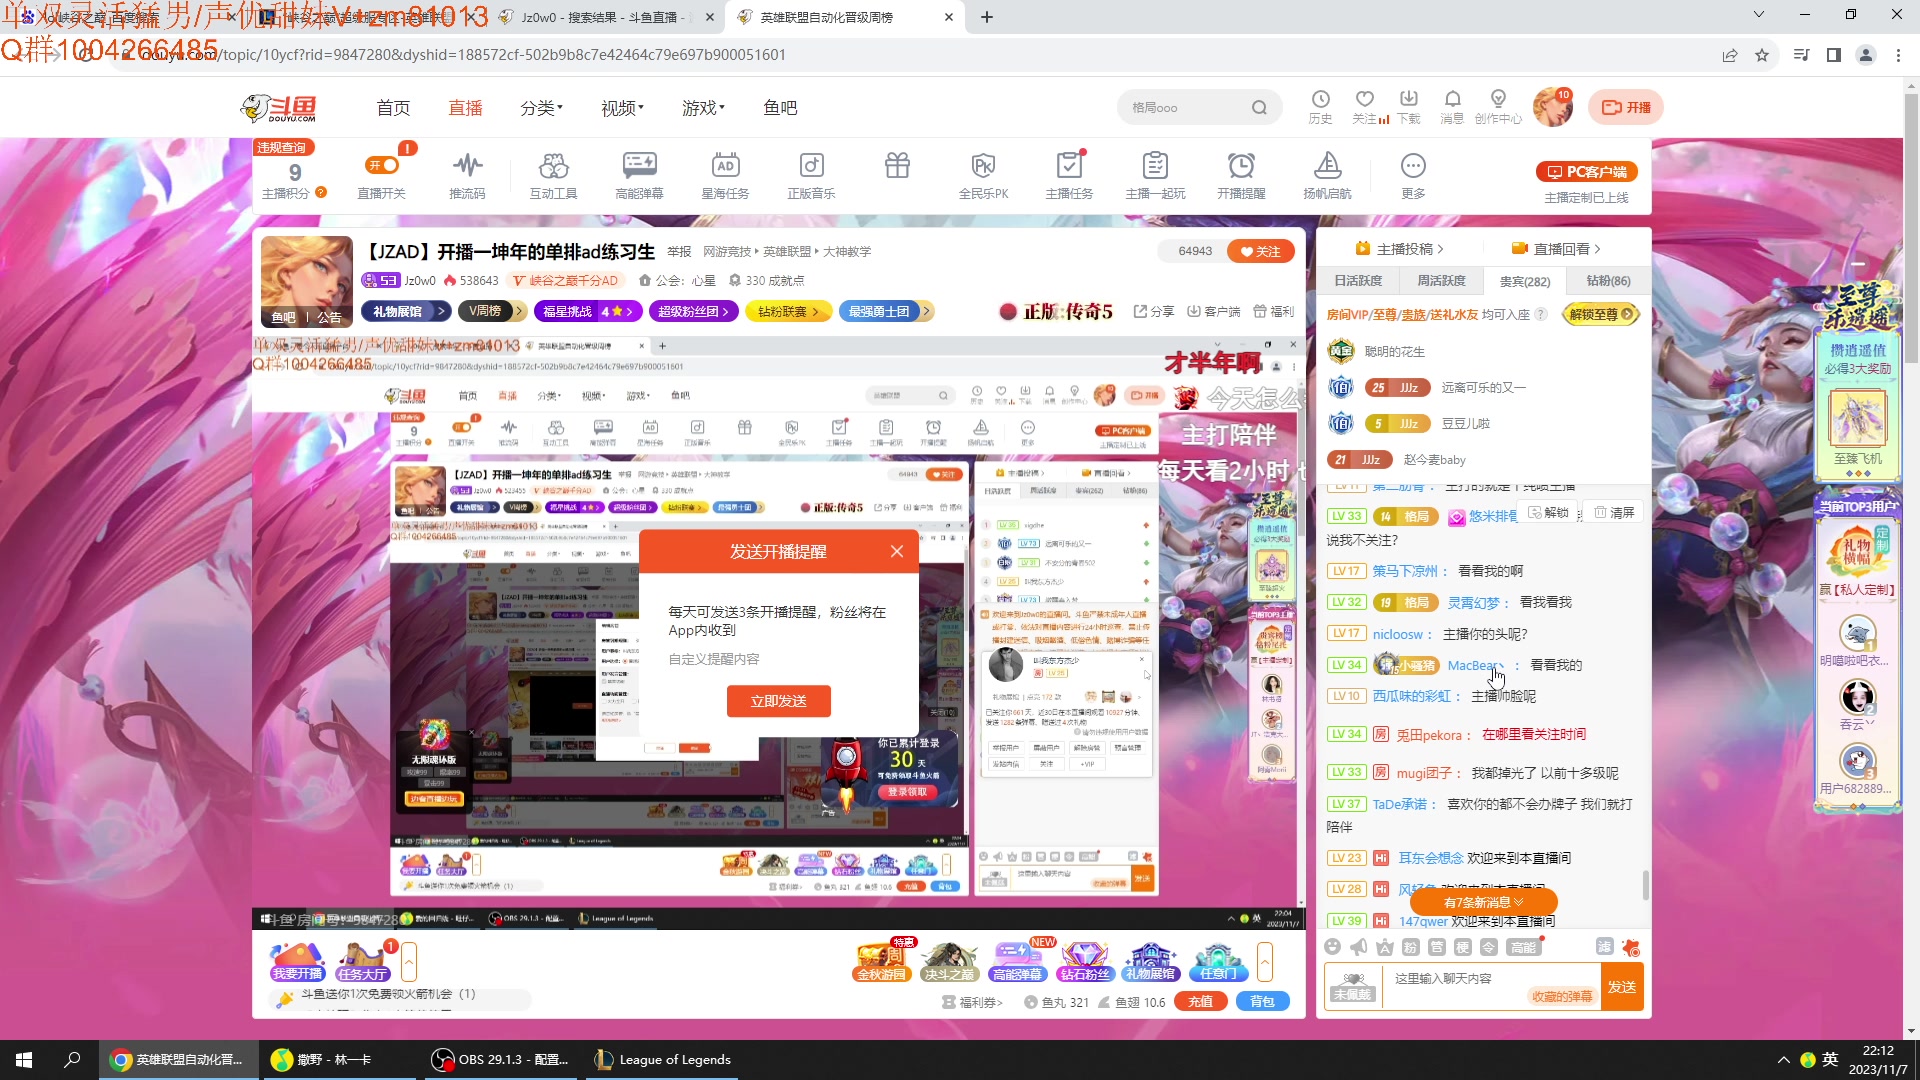The width and height of the screenshot is (1920, 1080).
Task: Click the gift box toolbar icon
Action: 897,166
